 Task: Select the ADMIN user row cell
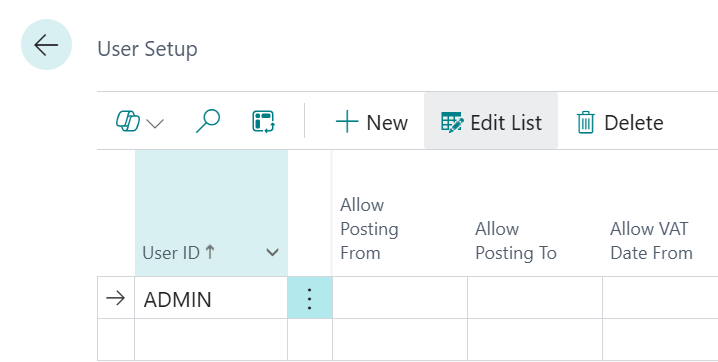(x=211, y=298)
